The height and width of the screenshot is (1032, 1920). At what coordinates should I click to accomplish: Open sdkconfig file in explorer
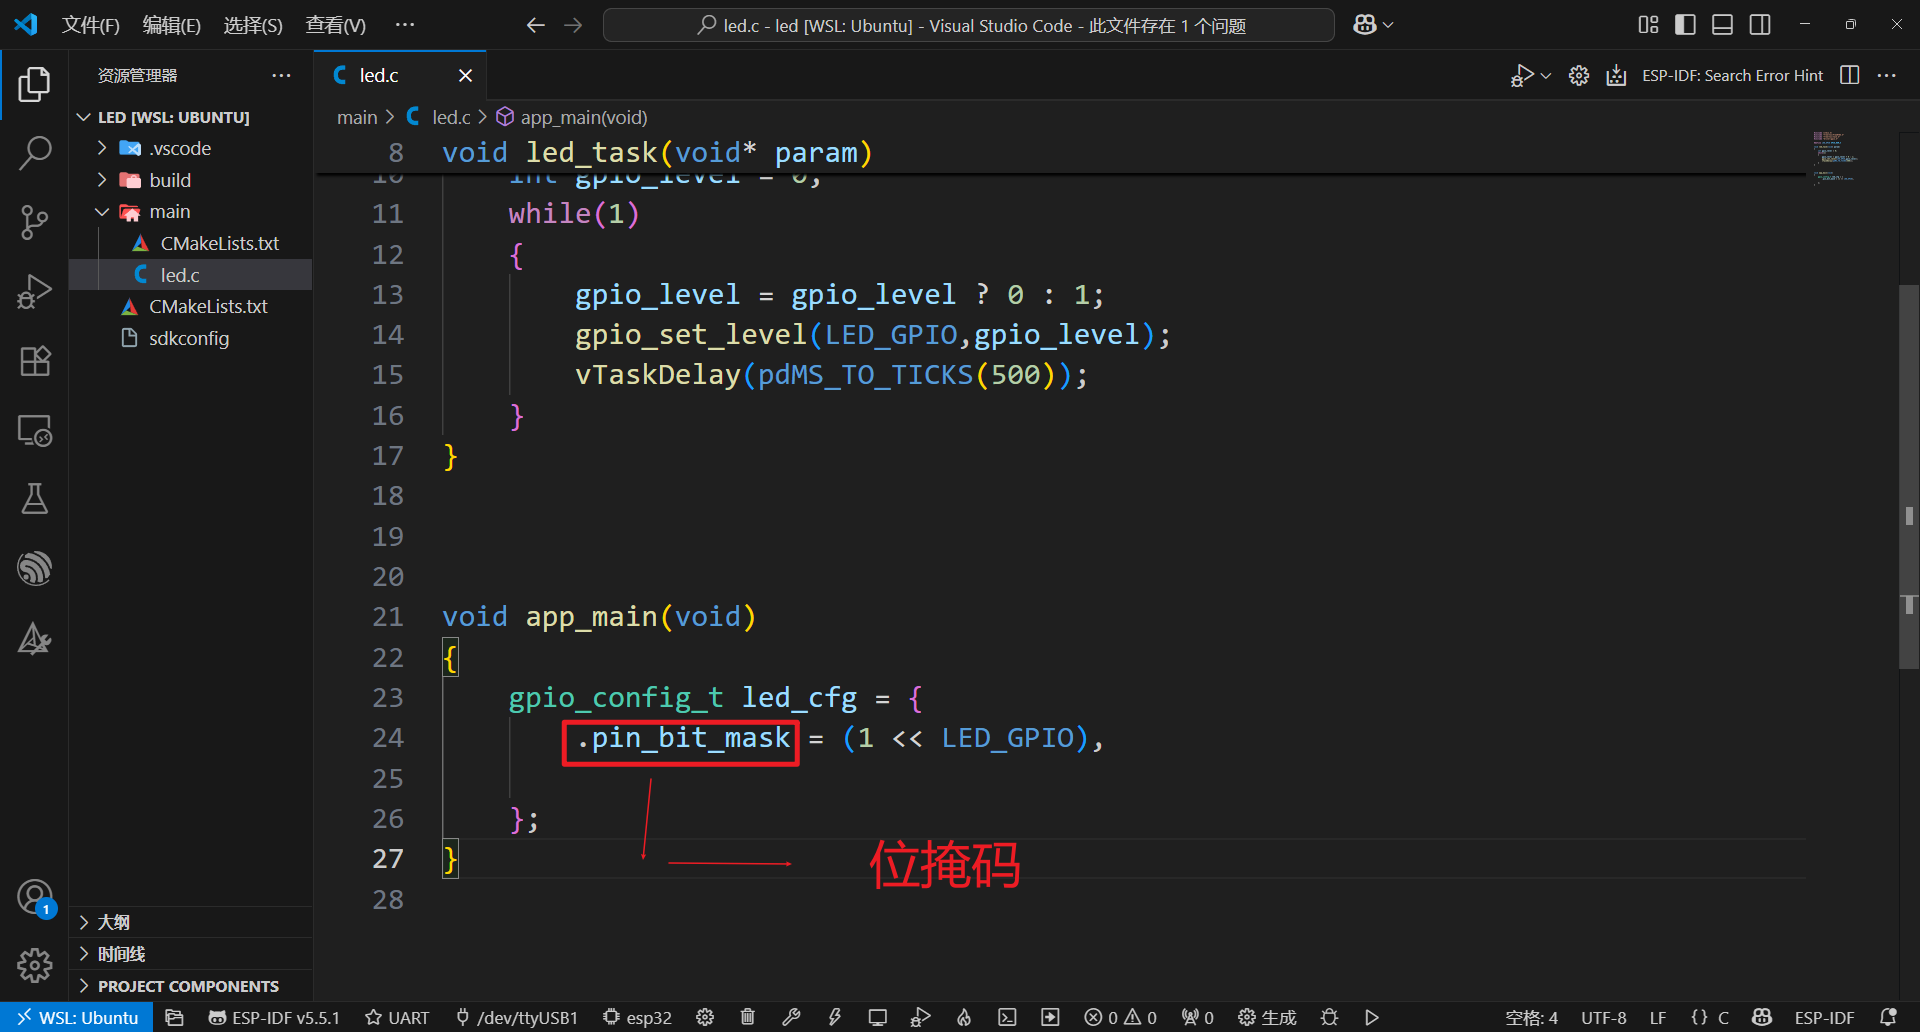(x=190, y=338)
